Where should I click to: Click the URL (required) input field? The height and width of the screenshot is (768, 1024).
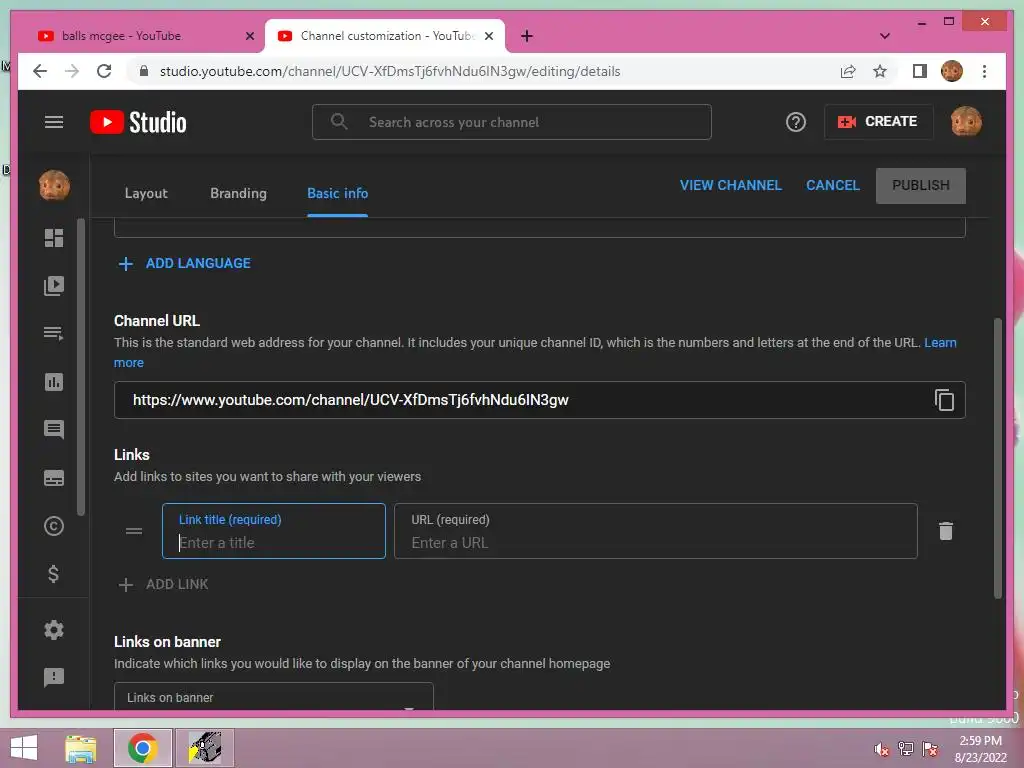point(656,531)
